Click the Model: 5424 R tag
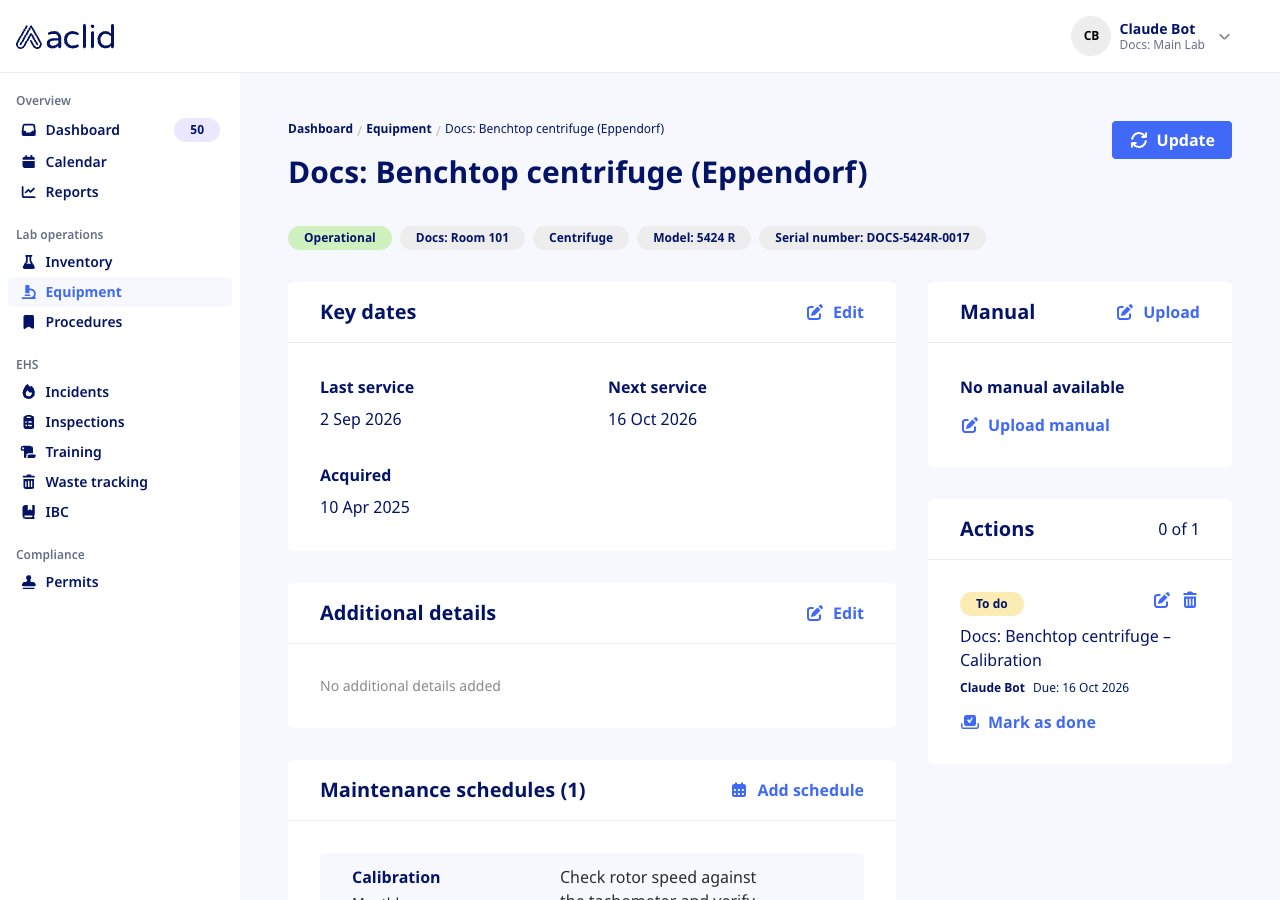1280x900 pixels. click(x=694, y=238)
